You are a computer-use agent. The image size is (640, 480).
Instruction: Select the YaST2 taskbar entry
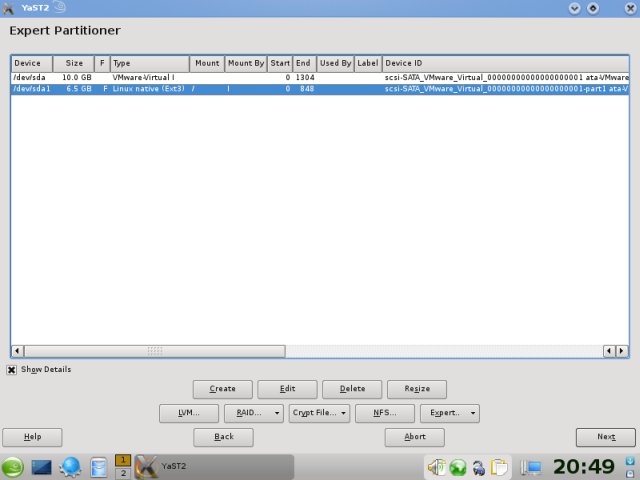[x=214, y=467]
